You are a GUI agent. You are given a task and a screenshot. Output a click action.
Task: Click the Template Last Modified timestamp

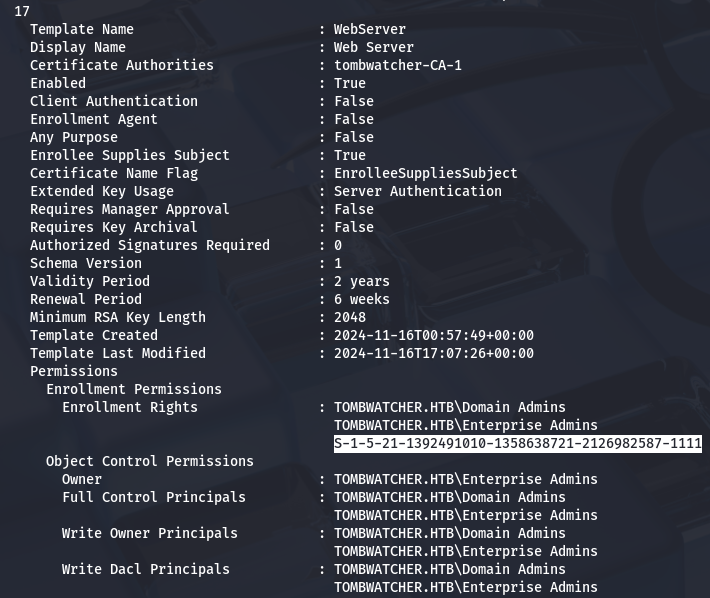point(433,353)
